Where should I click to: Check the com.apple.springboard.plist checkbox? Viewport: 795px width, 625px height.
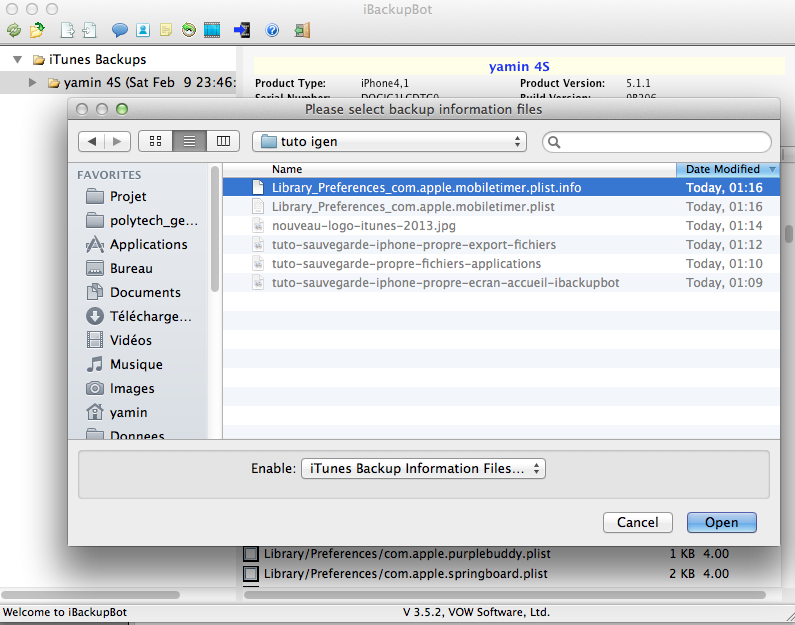[250, 574]
